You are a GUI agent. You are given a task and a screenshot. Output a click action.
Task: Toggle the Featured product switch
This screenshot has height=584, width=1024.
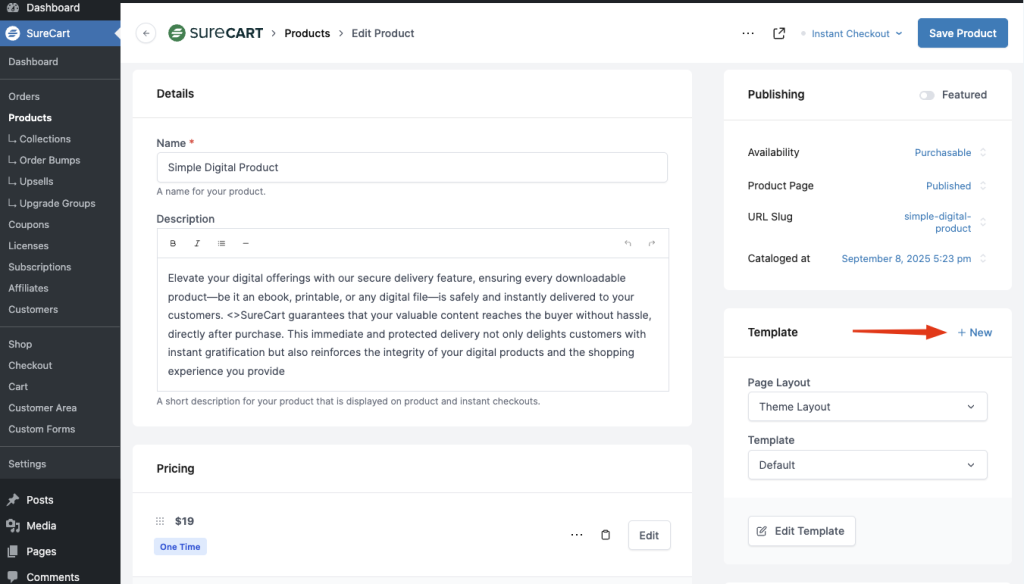927,95
